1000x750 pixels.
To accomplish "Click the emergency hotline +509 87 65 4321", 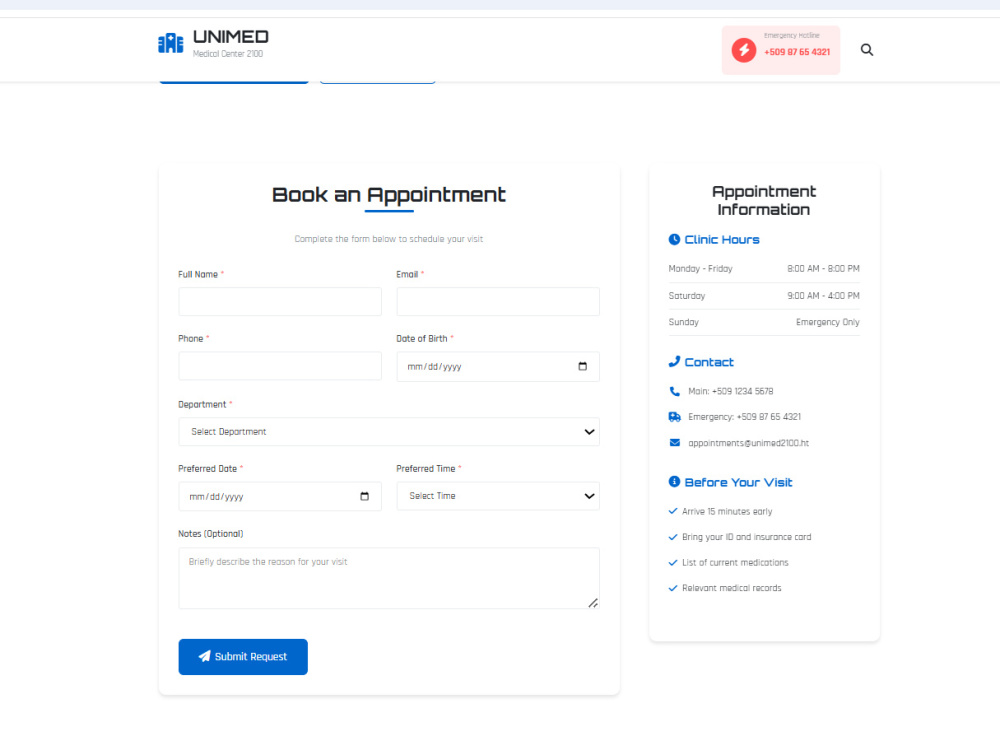I will 797,52.
